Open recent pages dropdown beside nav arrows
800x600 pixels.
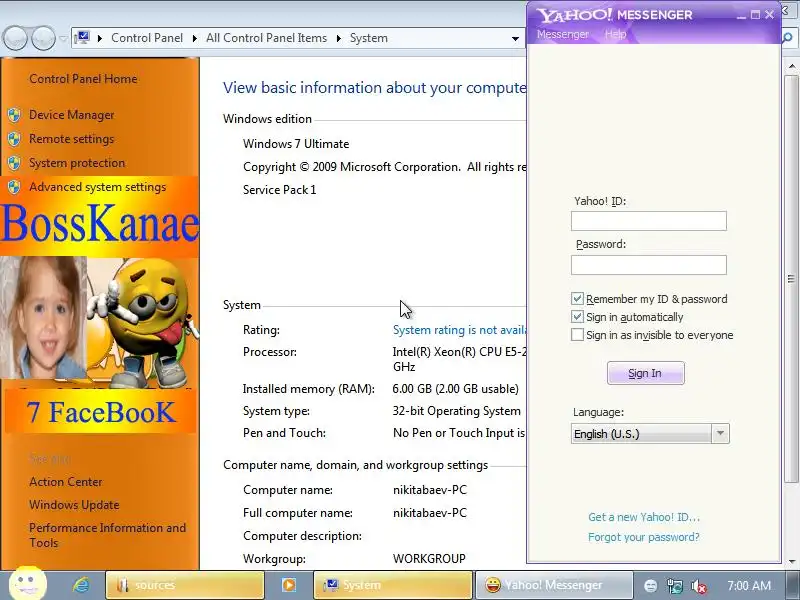63,38
